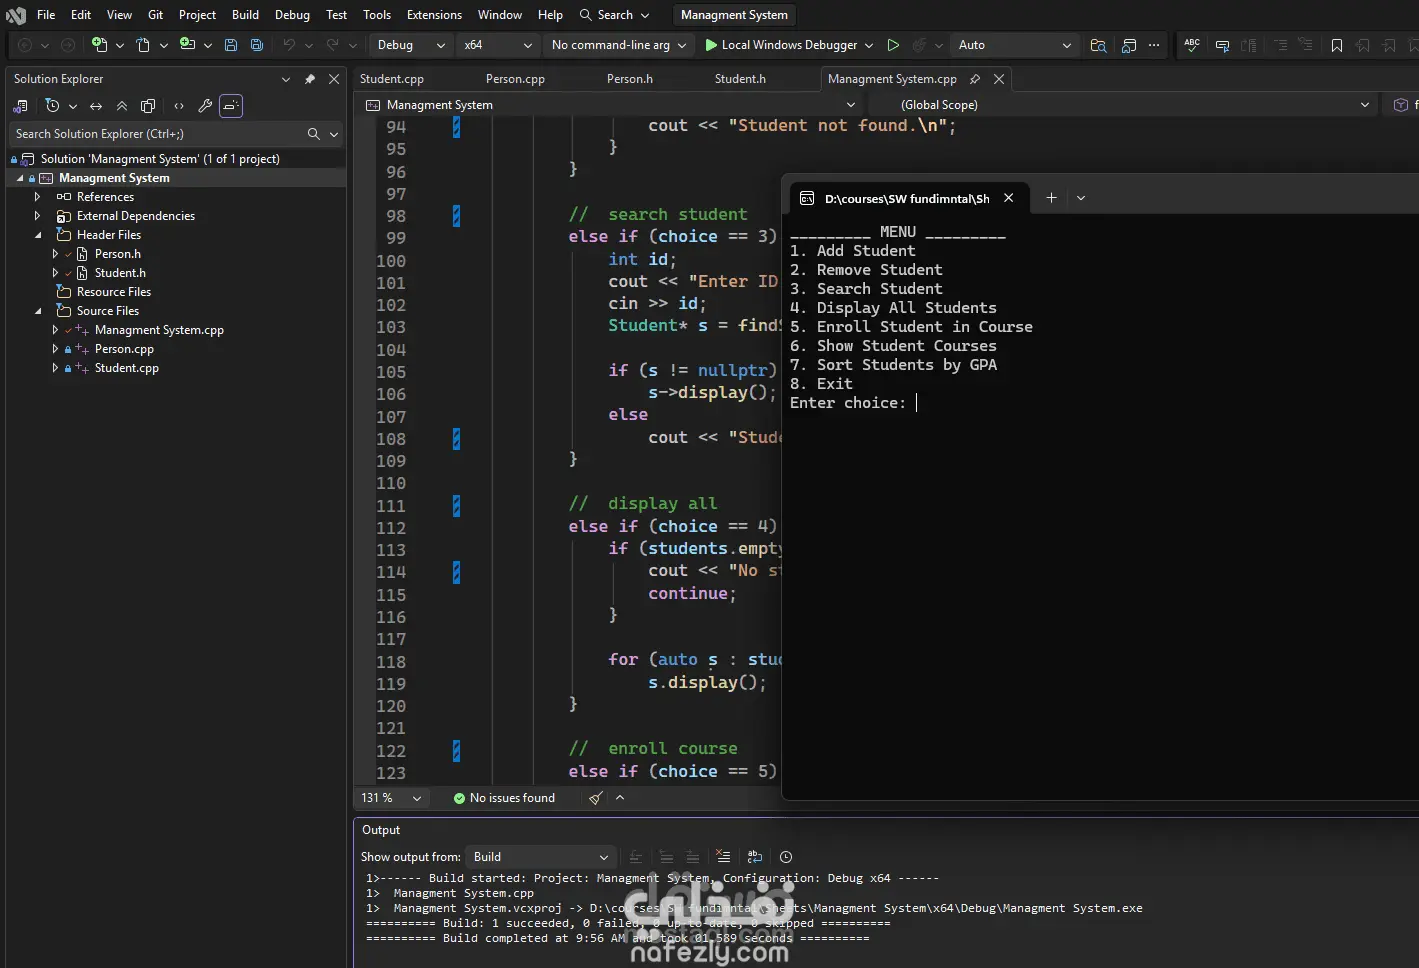Open the Debug menu
This screenshot has height=968, width=1419.
[x=292, y=15]
